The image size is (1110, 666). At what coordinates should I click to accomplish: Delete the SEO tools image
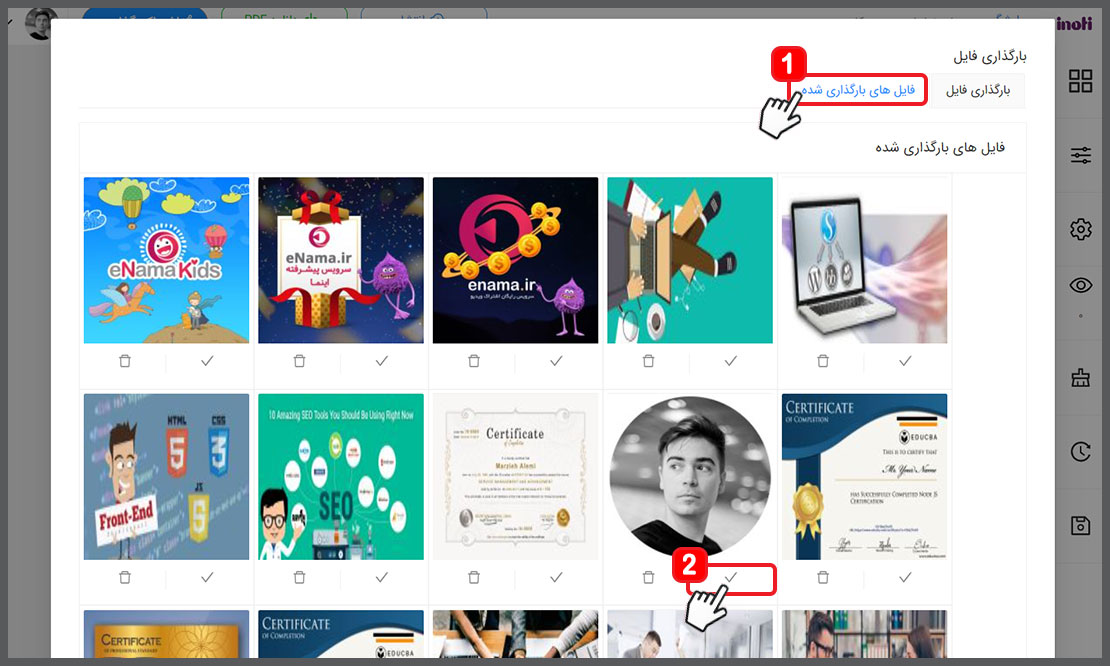tap(299, 577)
